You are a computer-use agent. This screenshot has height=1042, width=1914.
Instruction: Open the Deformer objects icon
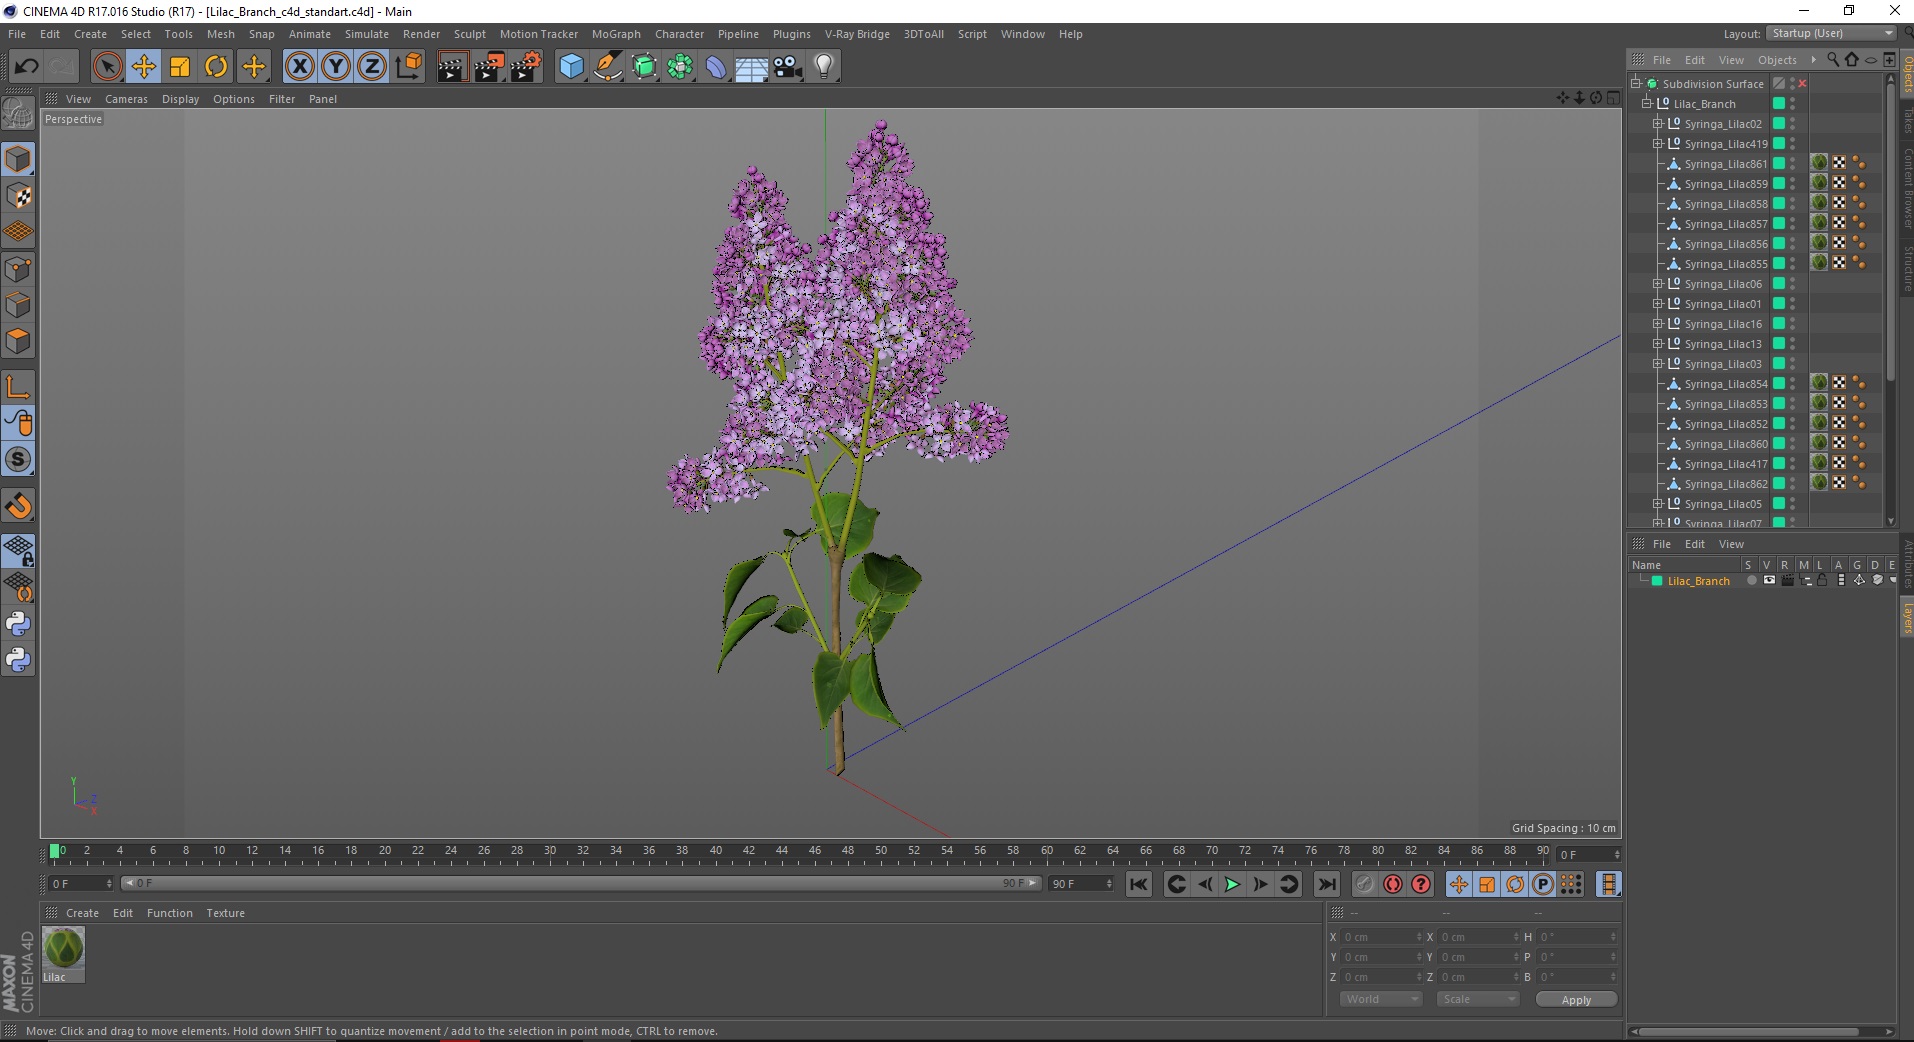click(716, 67)
